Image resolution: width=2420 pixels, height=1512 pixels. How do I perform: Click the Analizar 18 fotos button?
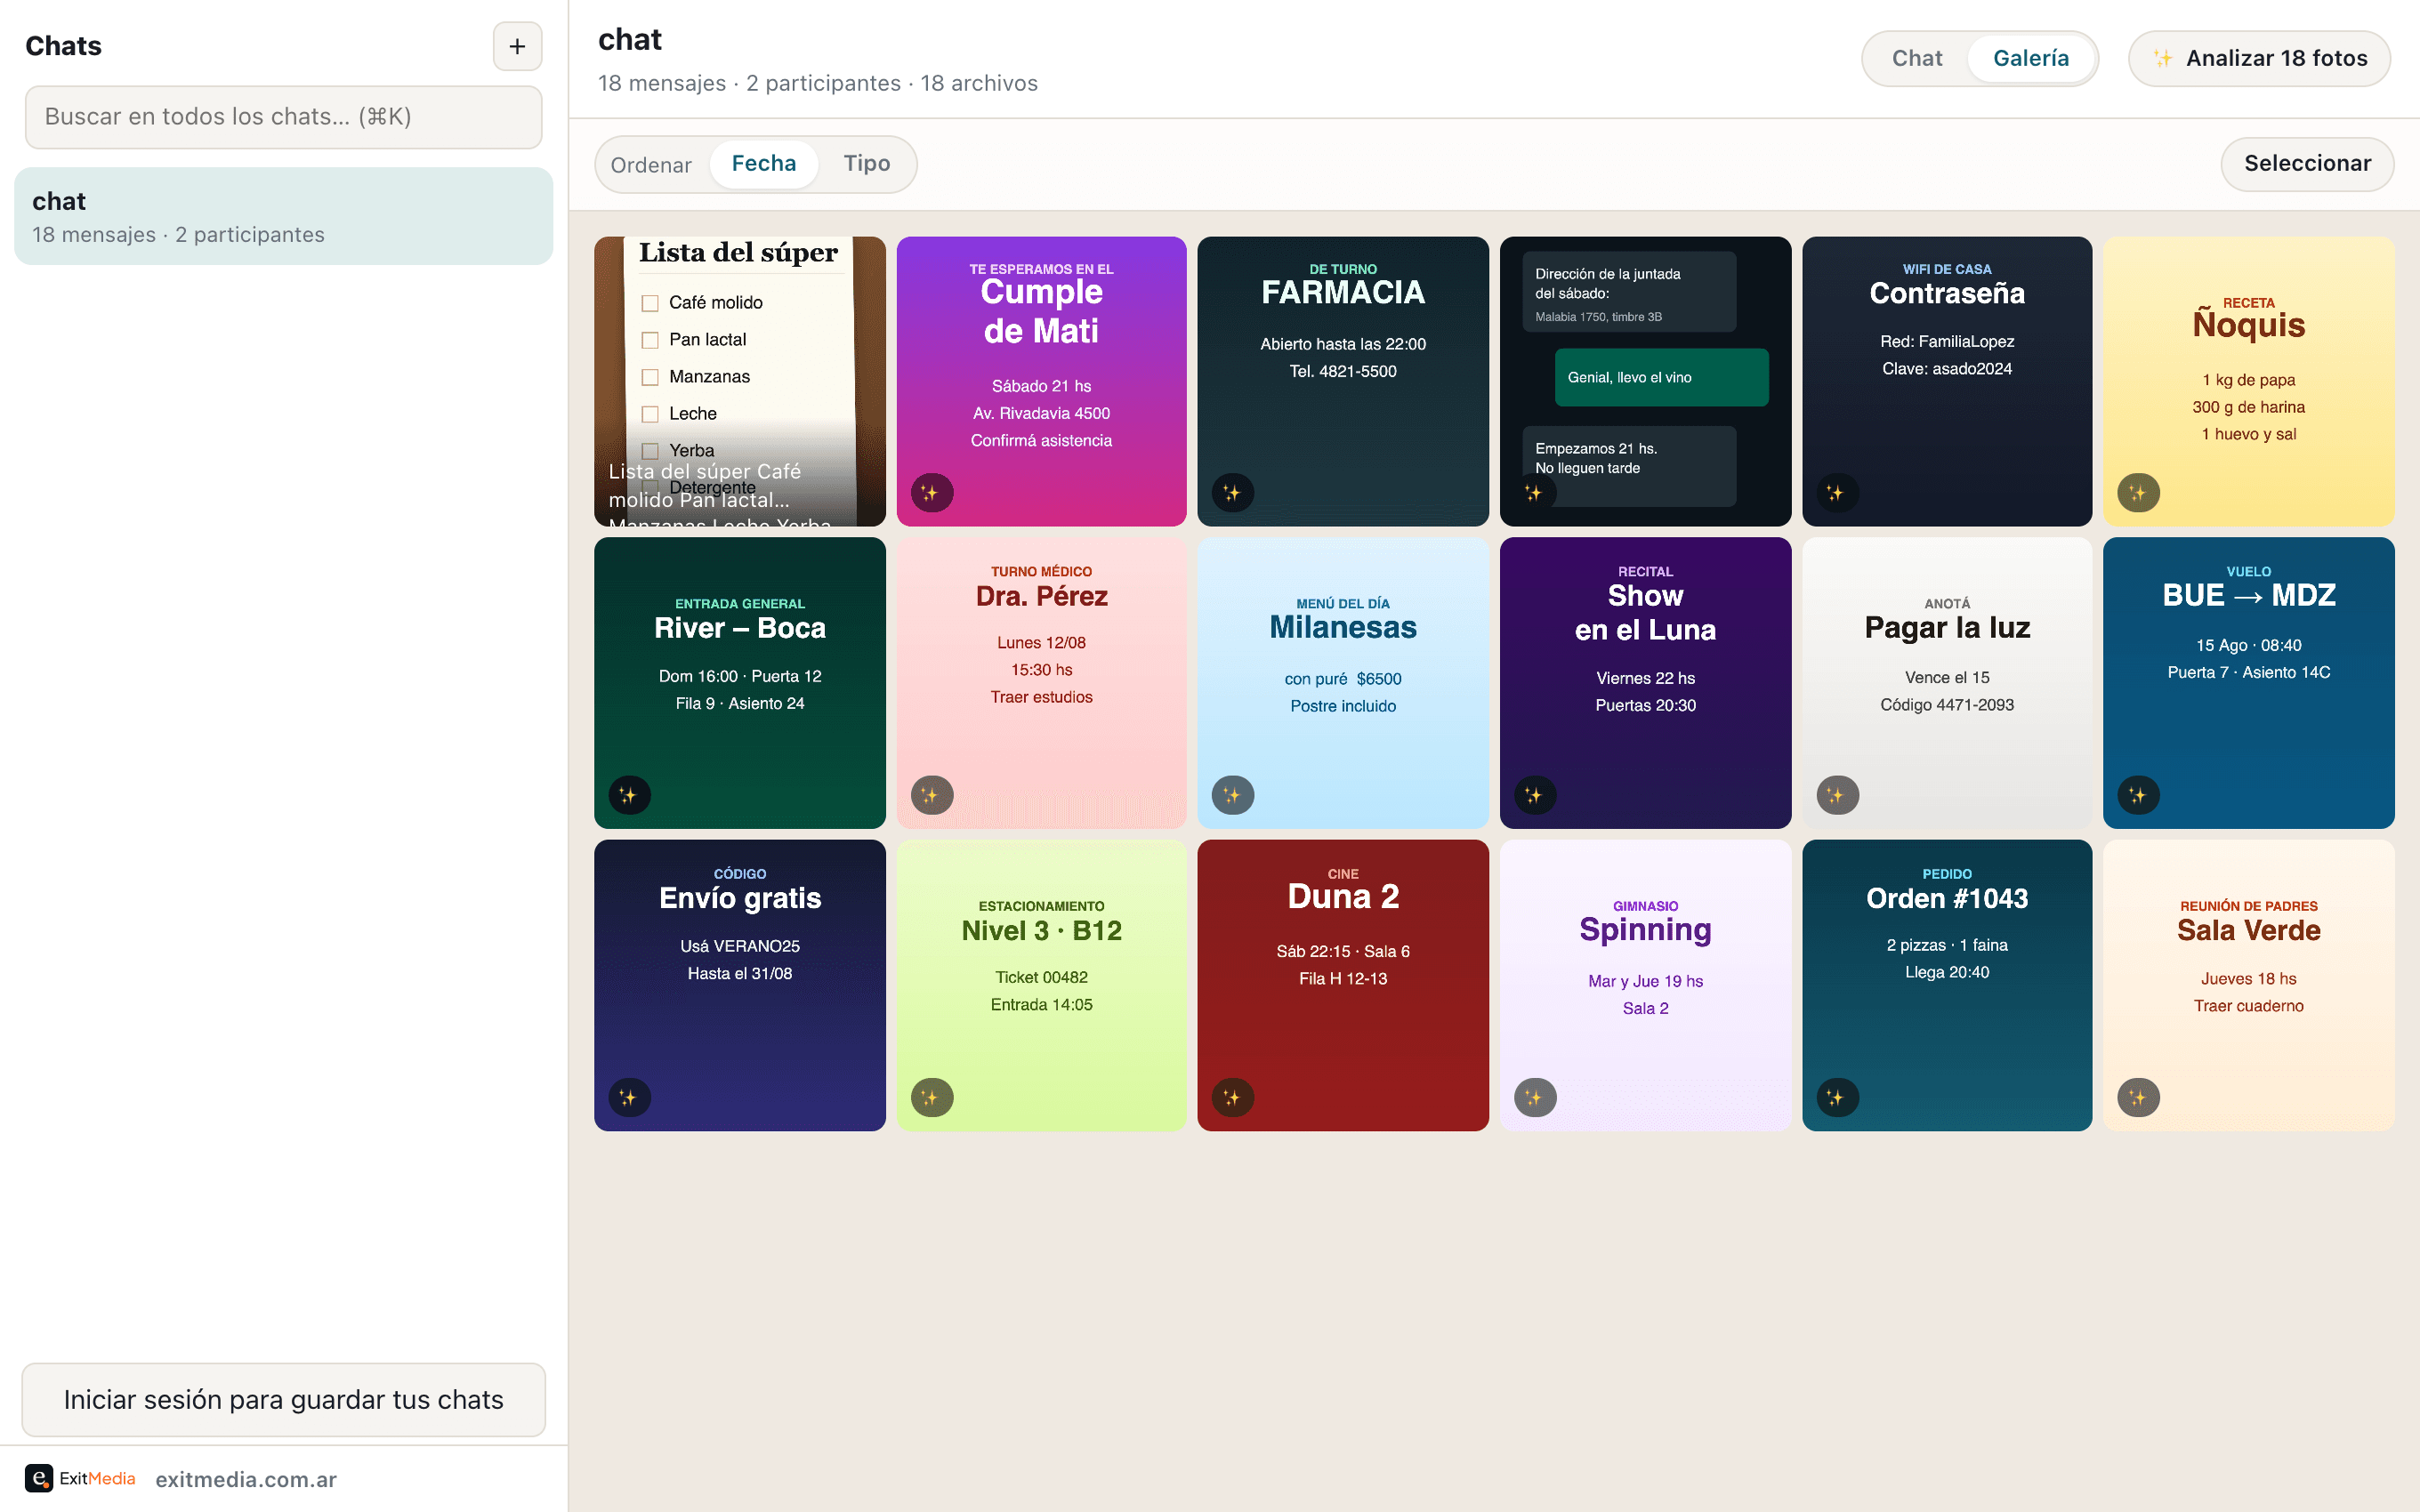pos(2259,58)
